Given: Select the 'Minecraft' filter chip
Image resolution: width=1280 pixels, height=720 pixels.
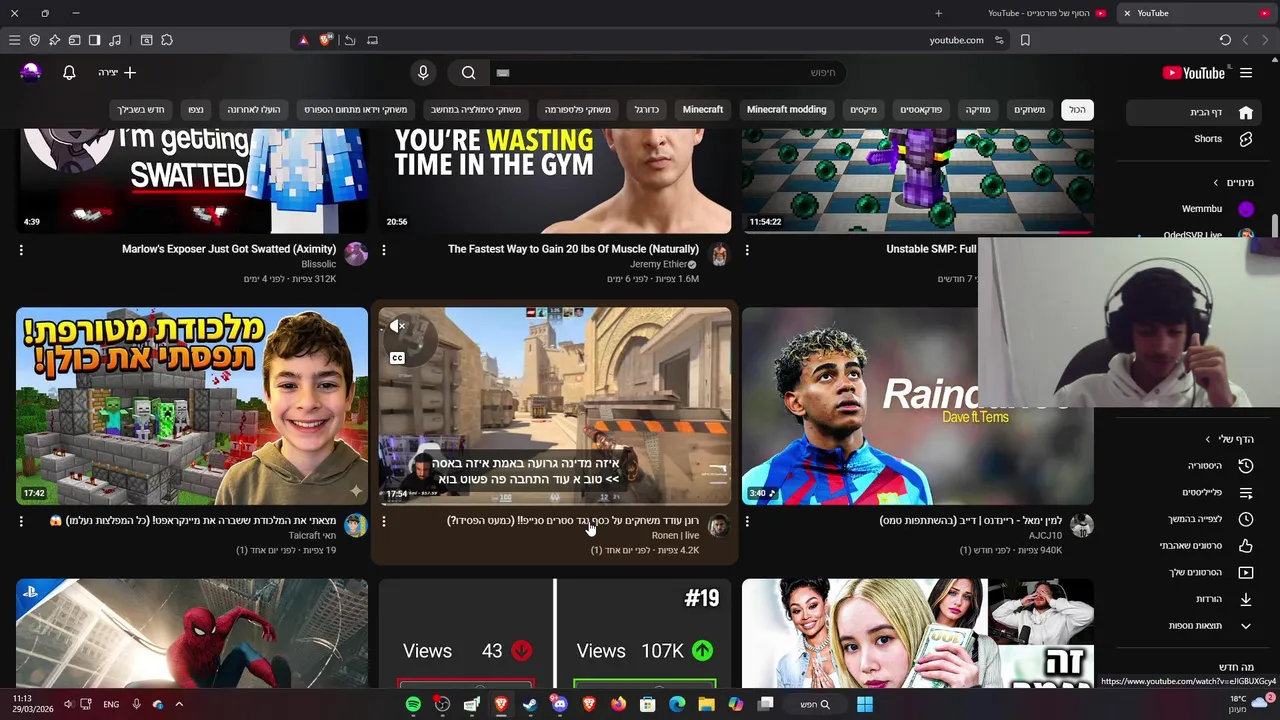Looking at the screenshot, I should 703,109.
